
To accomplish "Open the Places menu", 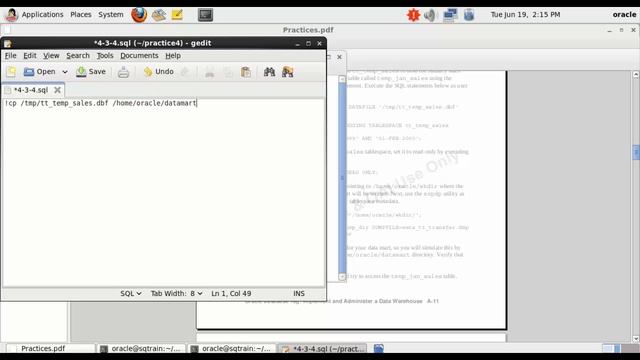I will tap(80, 15).
